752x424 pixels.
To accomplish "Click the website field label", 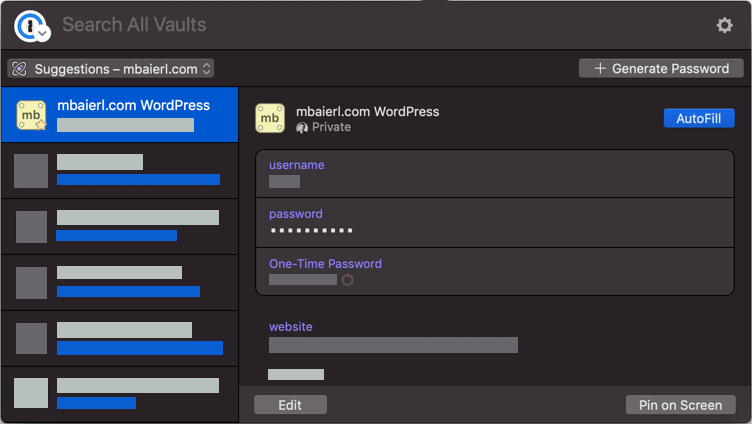I will pyautogui.click(x=291, y=327).
